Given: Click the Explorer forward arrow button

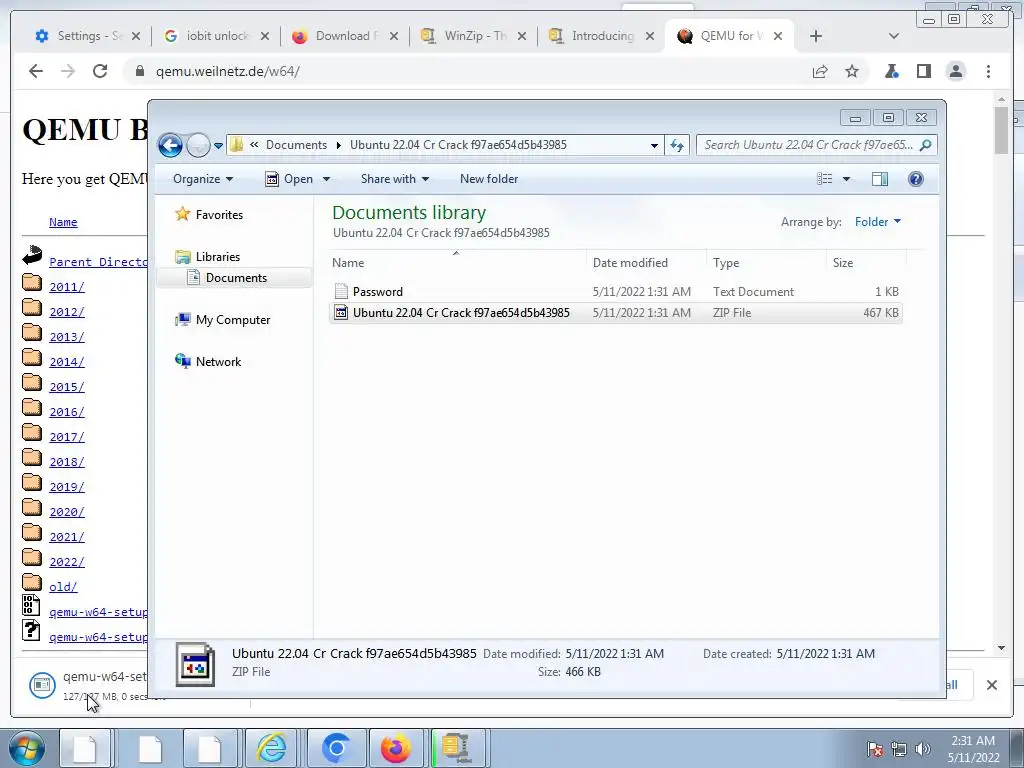Looking at the screenshot, I should click(x=199, y=145).
